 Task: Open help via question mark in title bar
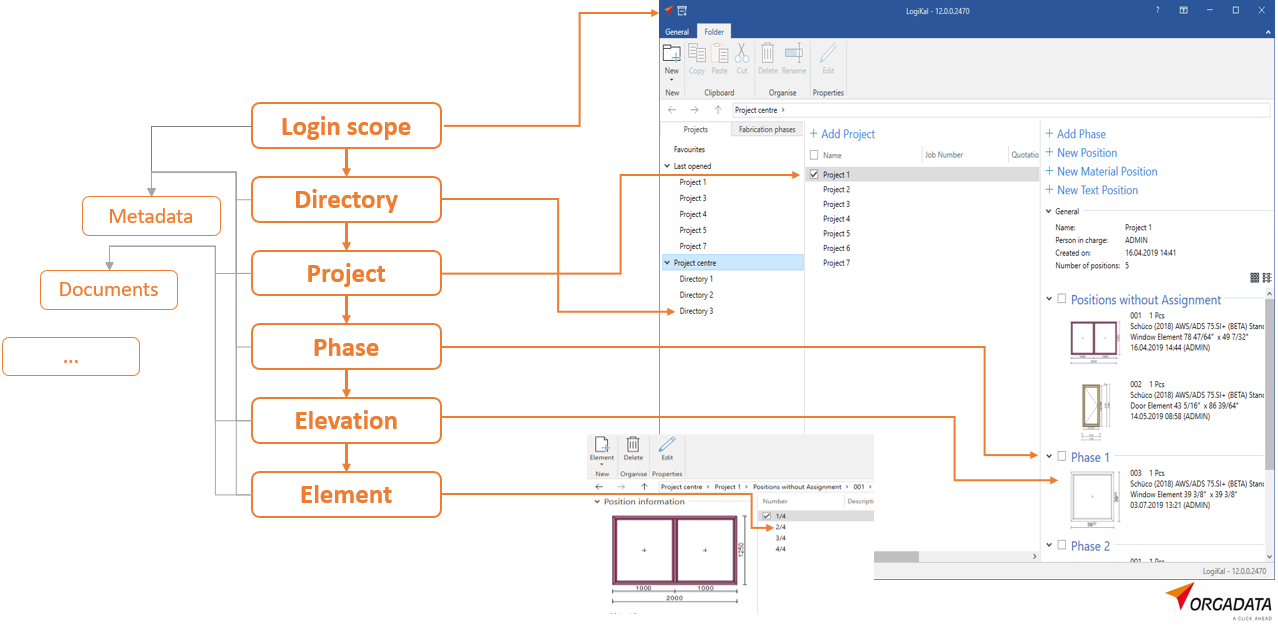coord(1157,10)
